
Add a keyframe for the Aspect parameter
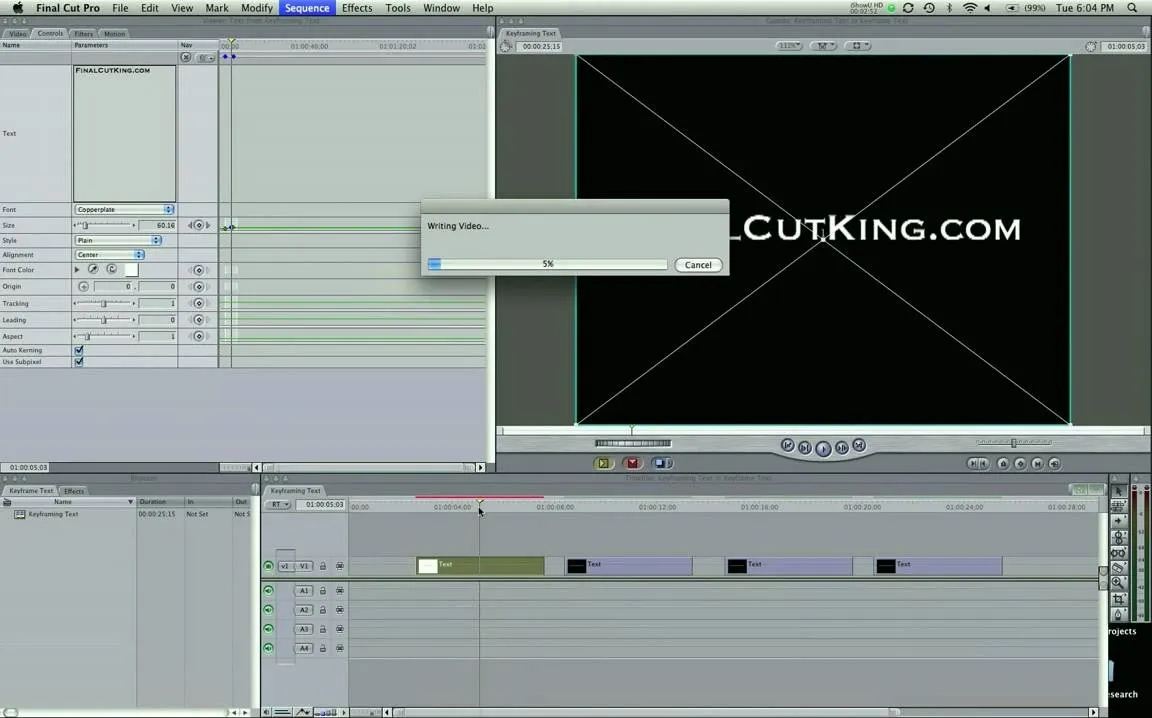[198, 337]
